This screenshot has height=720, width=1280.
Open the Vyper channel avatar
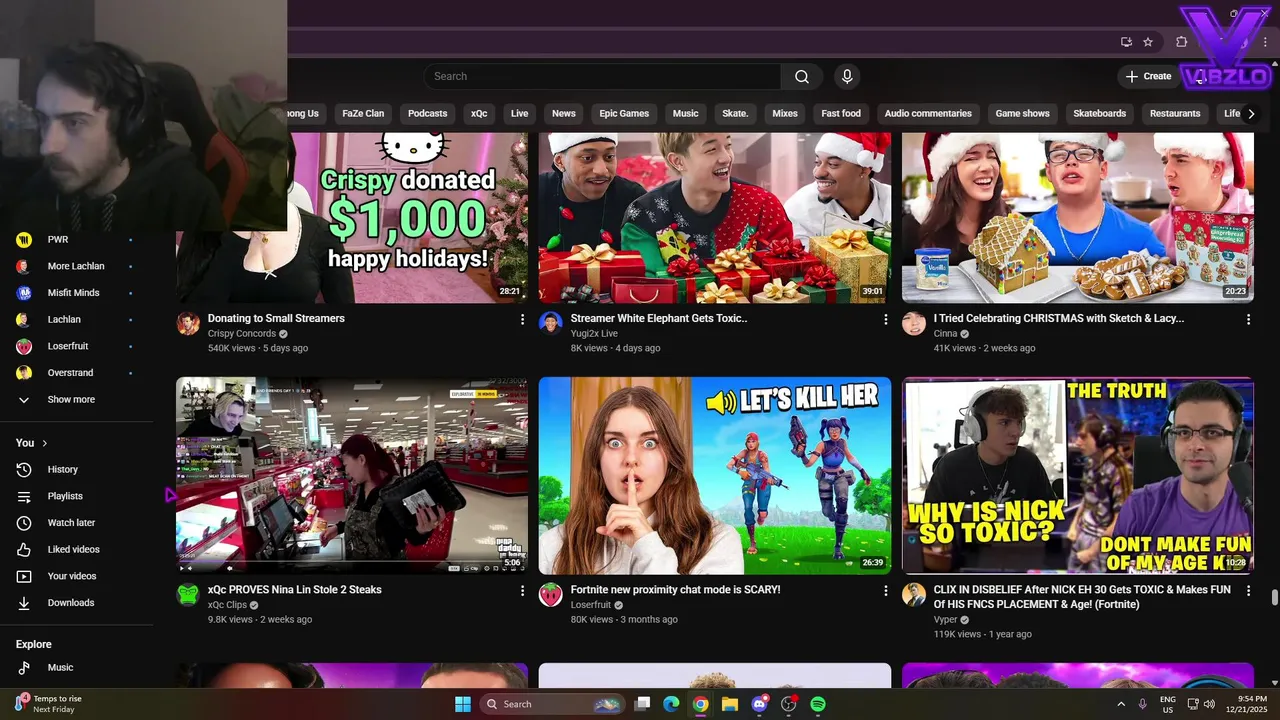pyautogui.click(x=914, y=594)
